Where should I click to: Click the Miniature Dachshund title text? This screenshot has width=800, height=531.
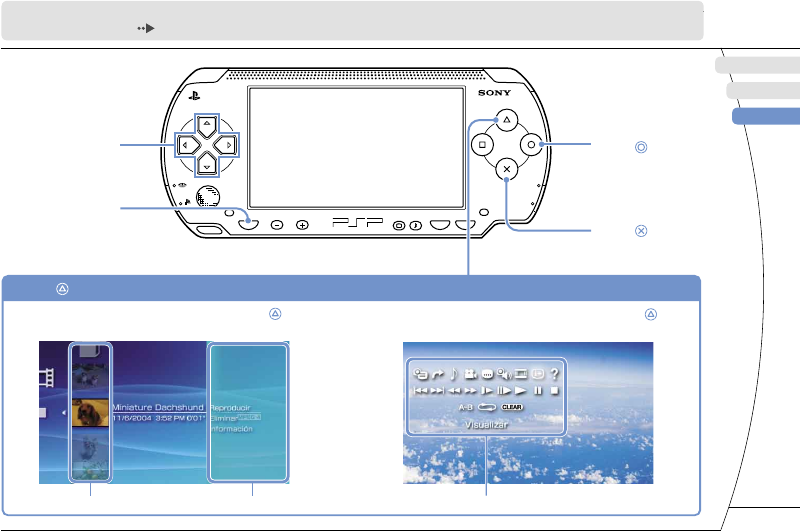click(x=158, y=407)
